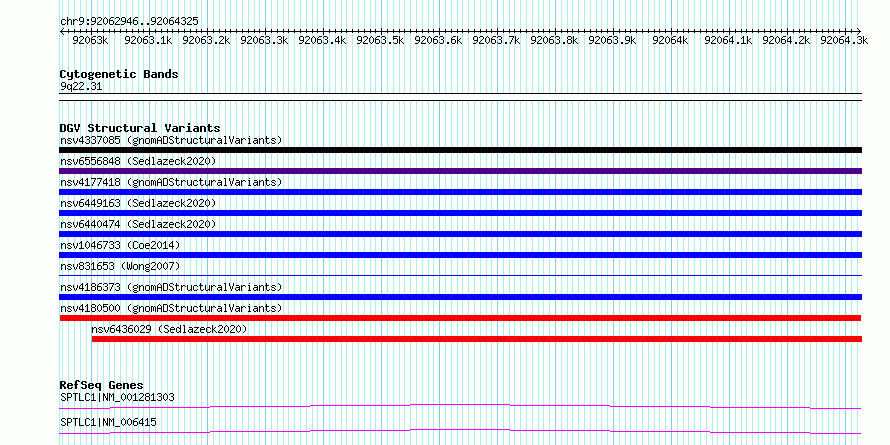890x445 pixels.
Task: Open transcript label SPTLC1|NM_001281303
Action: (x=117, y=397)
